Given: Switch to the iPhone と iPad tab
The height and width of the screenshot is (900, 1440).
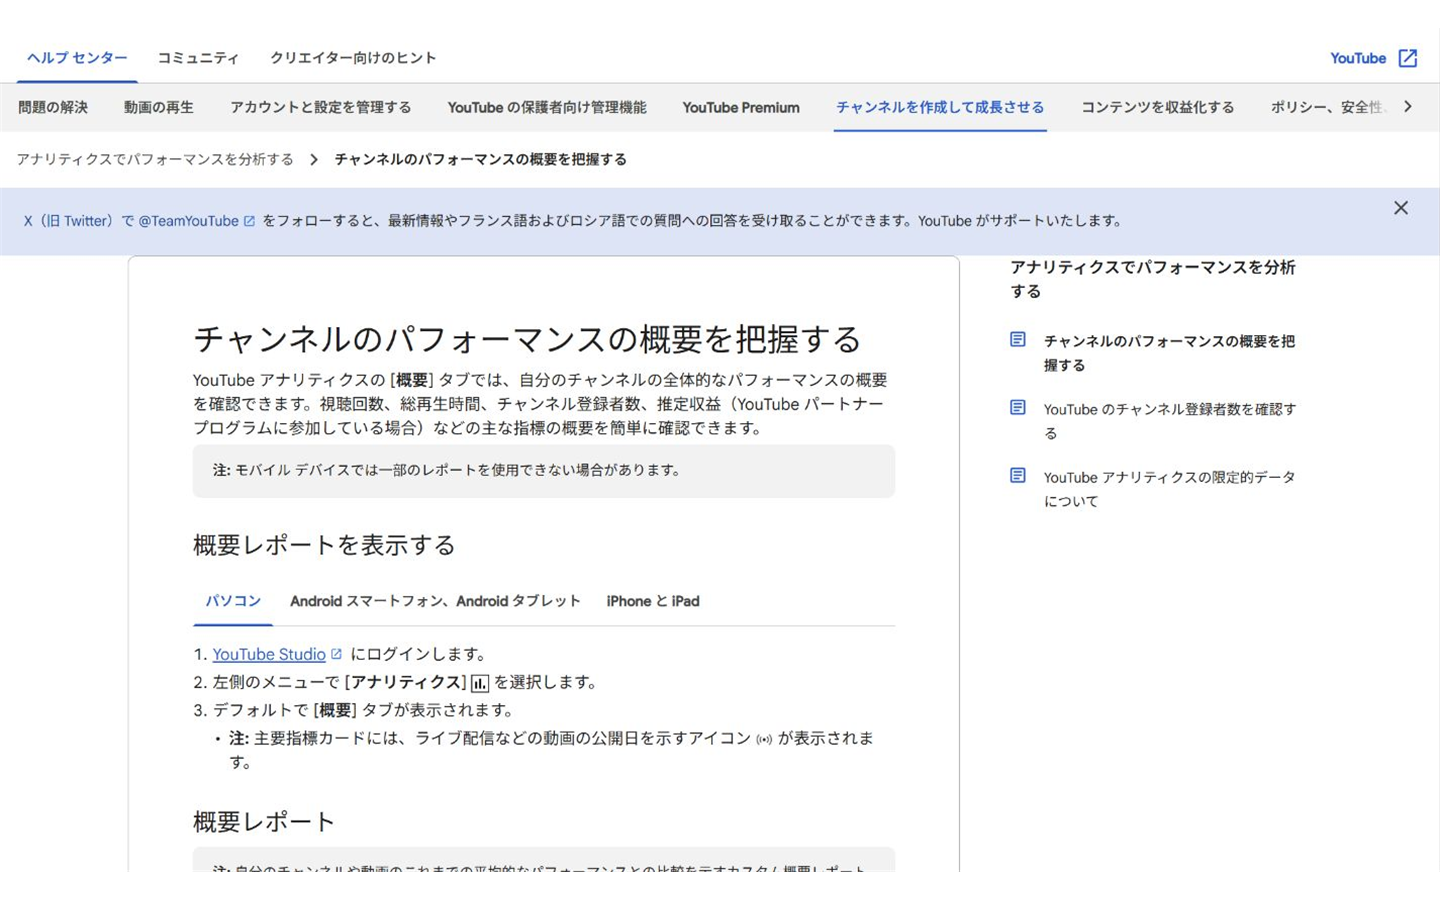Looking at the screenshot, I should click(x=653, y=601).
